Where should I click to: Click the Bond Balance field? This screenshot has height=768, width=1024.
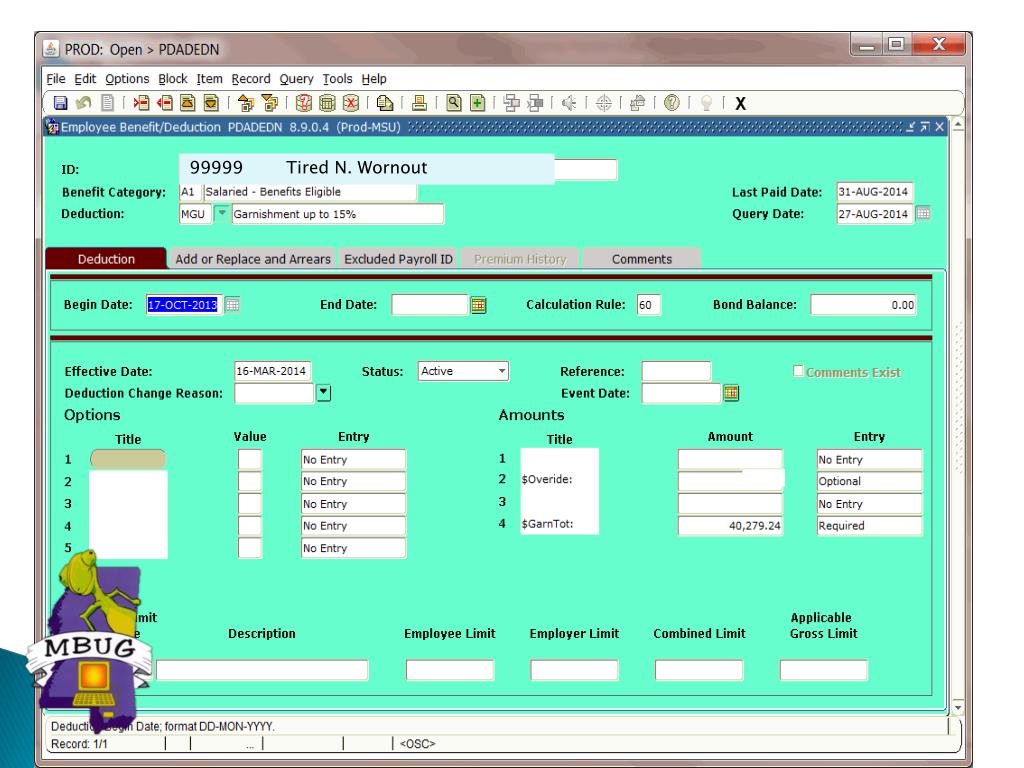coord(863,305)
